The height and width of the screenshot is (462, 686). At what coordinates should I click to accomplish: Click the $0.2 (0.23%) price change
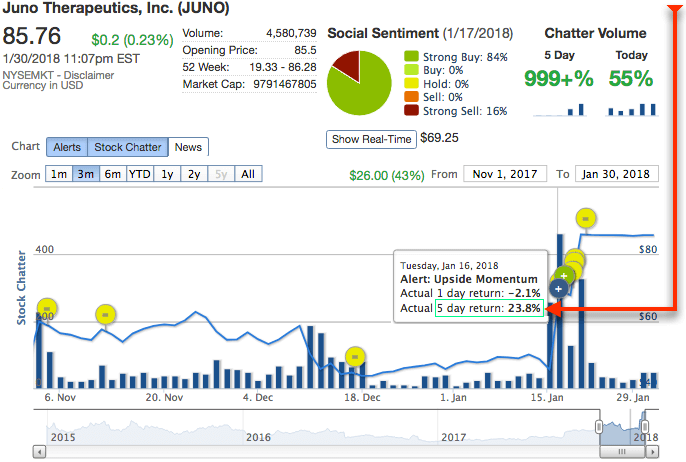[x=132, y=40]
